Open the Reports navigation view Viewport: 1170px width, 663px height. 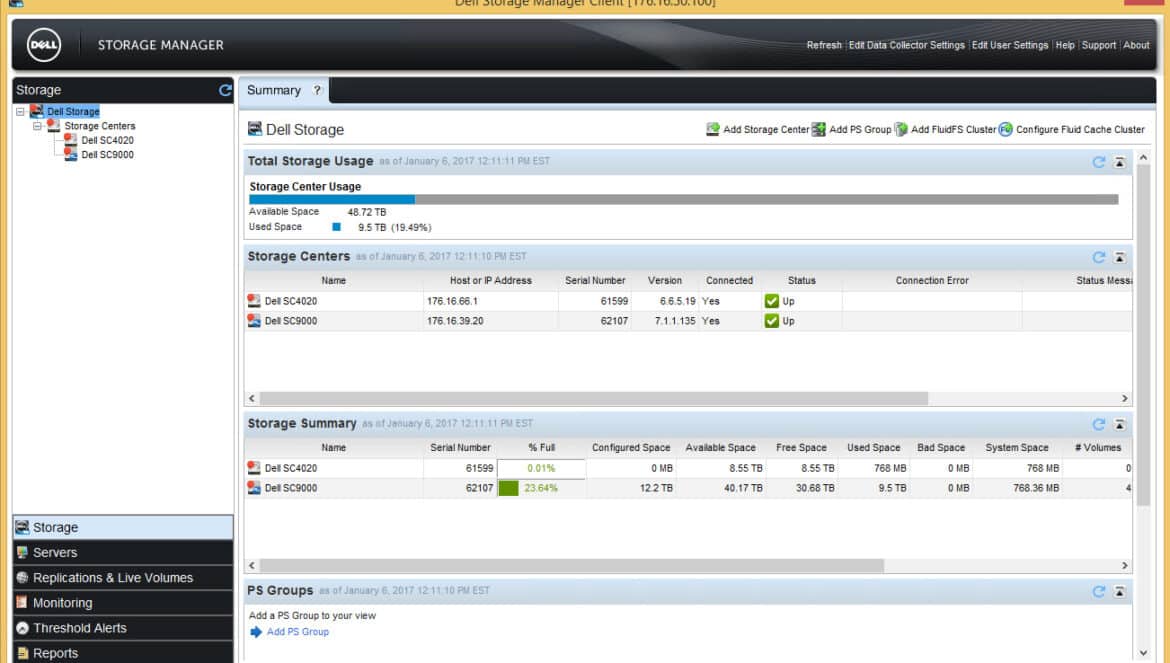coord(123,653)
